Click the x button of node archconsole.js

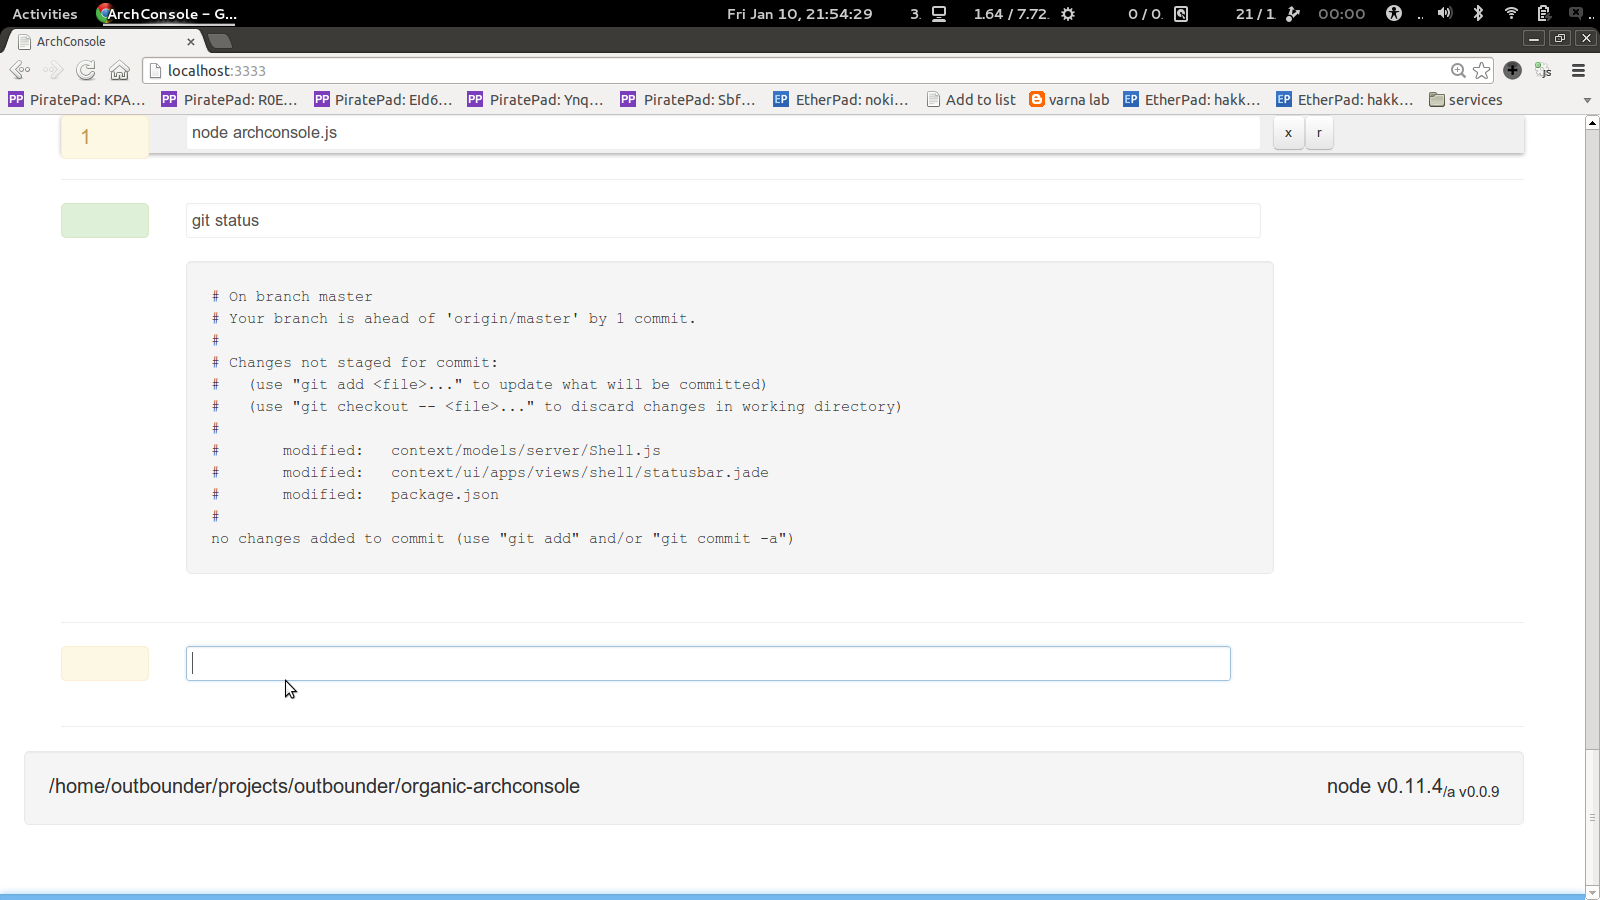click(x=1288, y=133)
